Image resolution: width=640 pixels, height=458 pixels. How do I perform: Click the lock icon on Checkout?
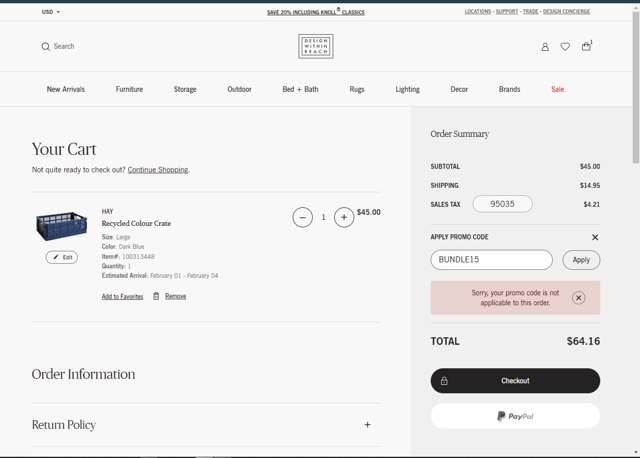coord(444,381)
